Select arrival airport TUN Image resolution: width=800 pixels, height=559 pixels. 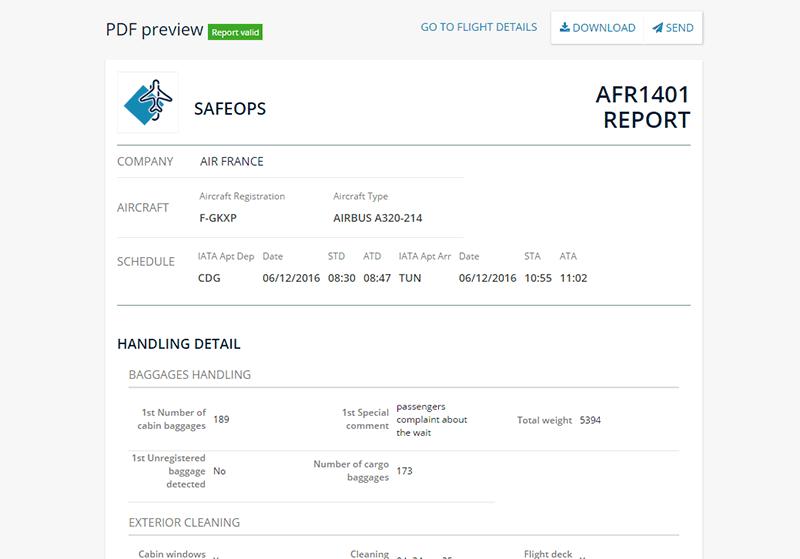pos(410,278)
